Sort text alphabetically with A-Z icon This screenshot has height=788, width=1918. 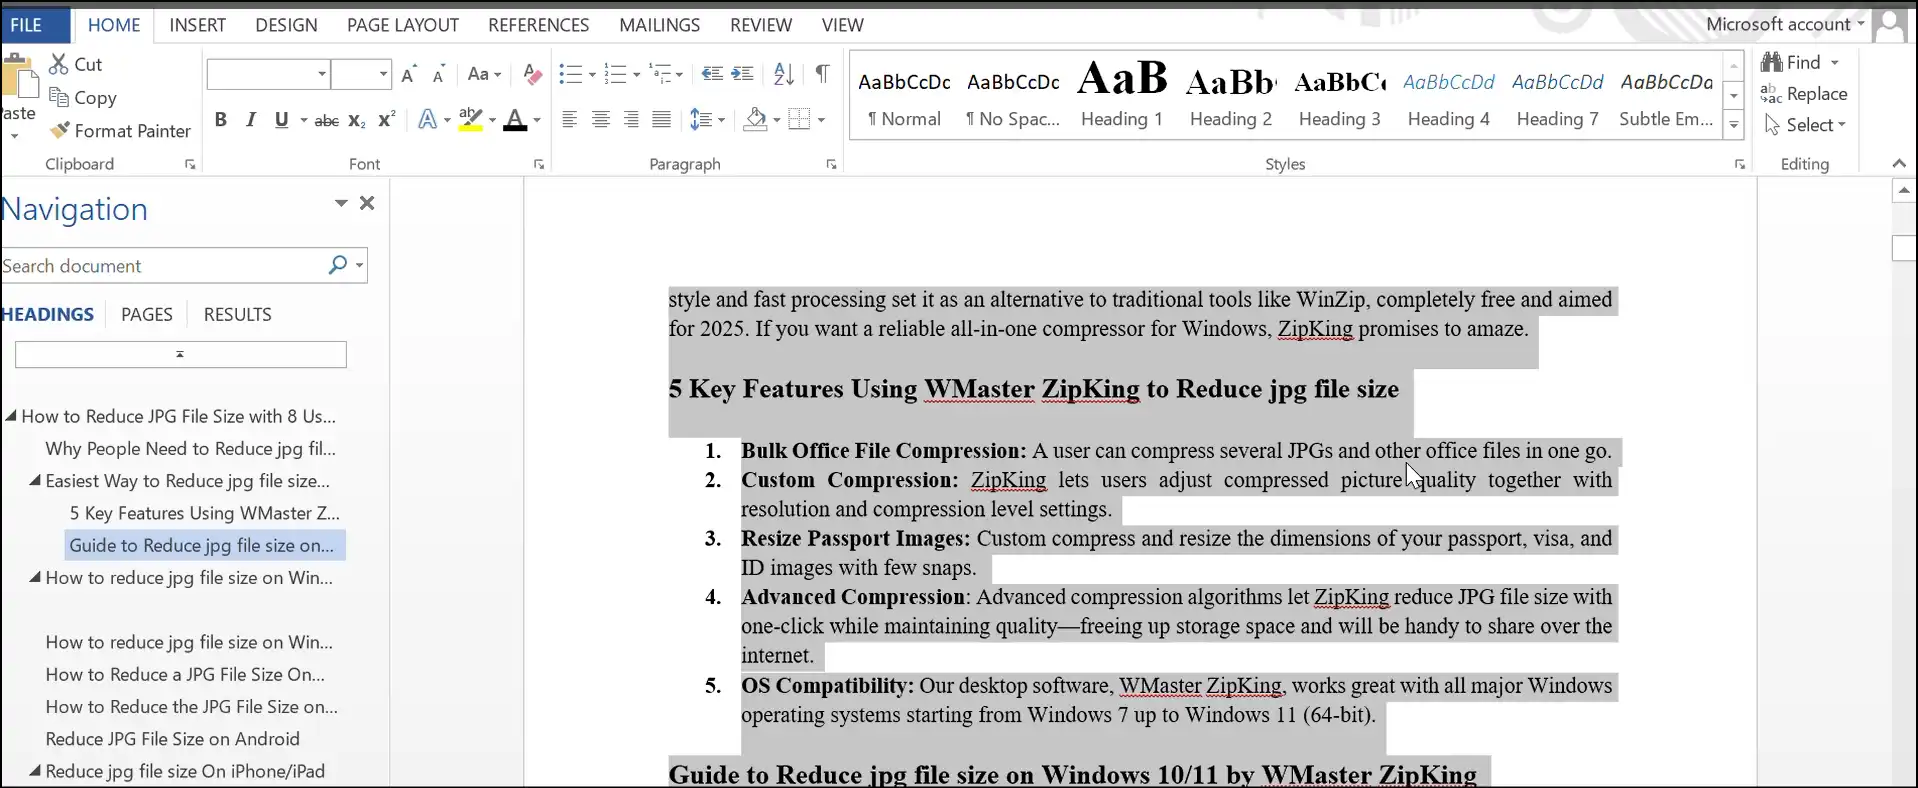(784, 74)
